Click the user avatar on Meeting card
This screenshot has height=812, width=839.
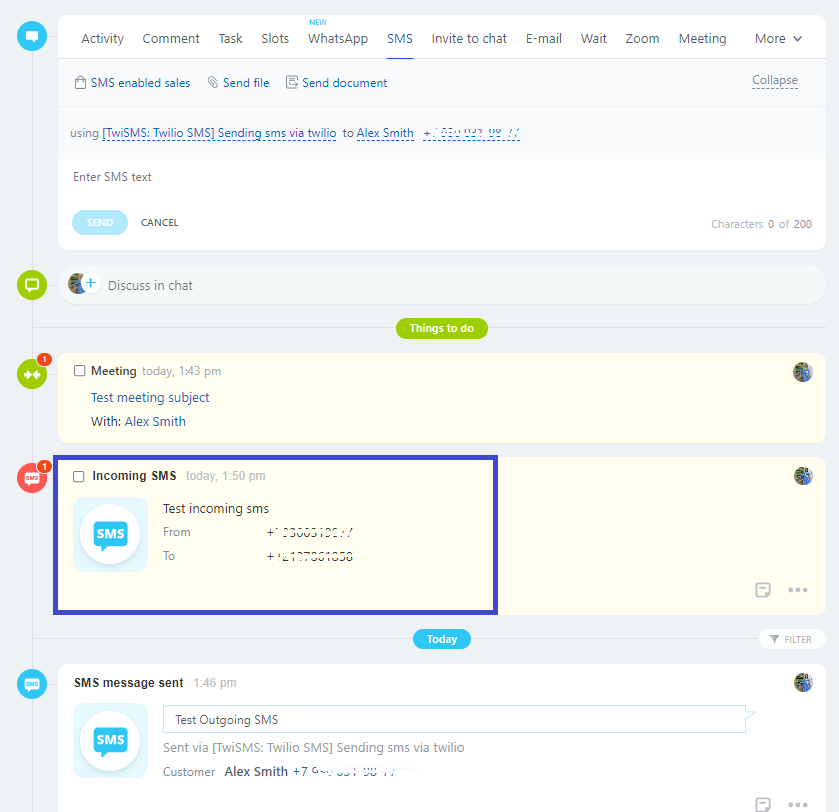[x=802, y=372]
